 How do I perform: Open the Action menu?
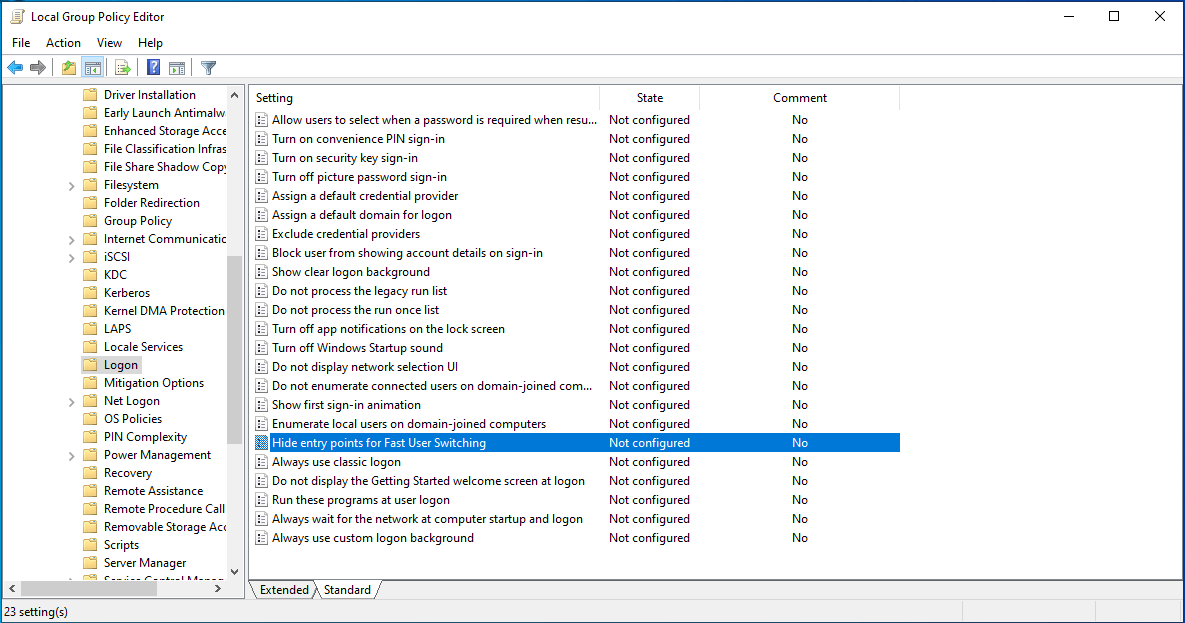click(63, 42)
